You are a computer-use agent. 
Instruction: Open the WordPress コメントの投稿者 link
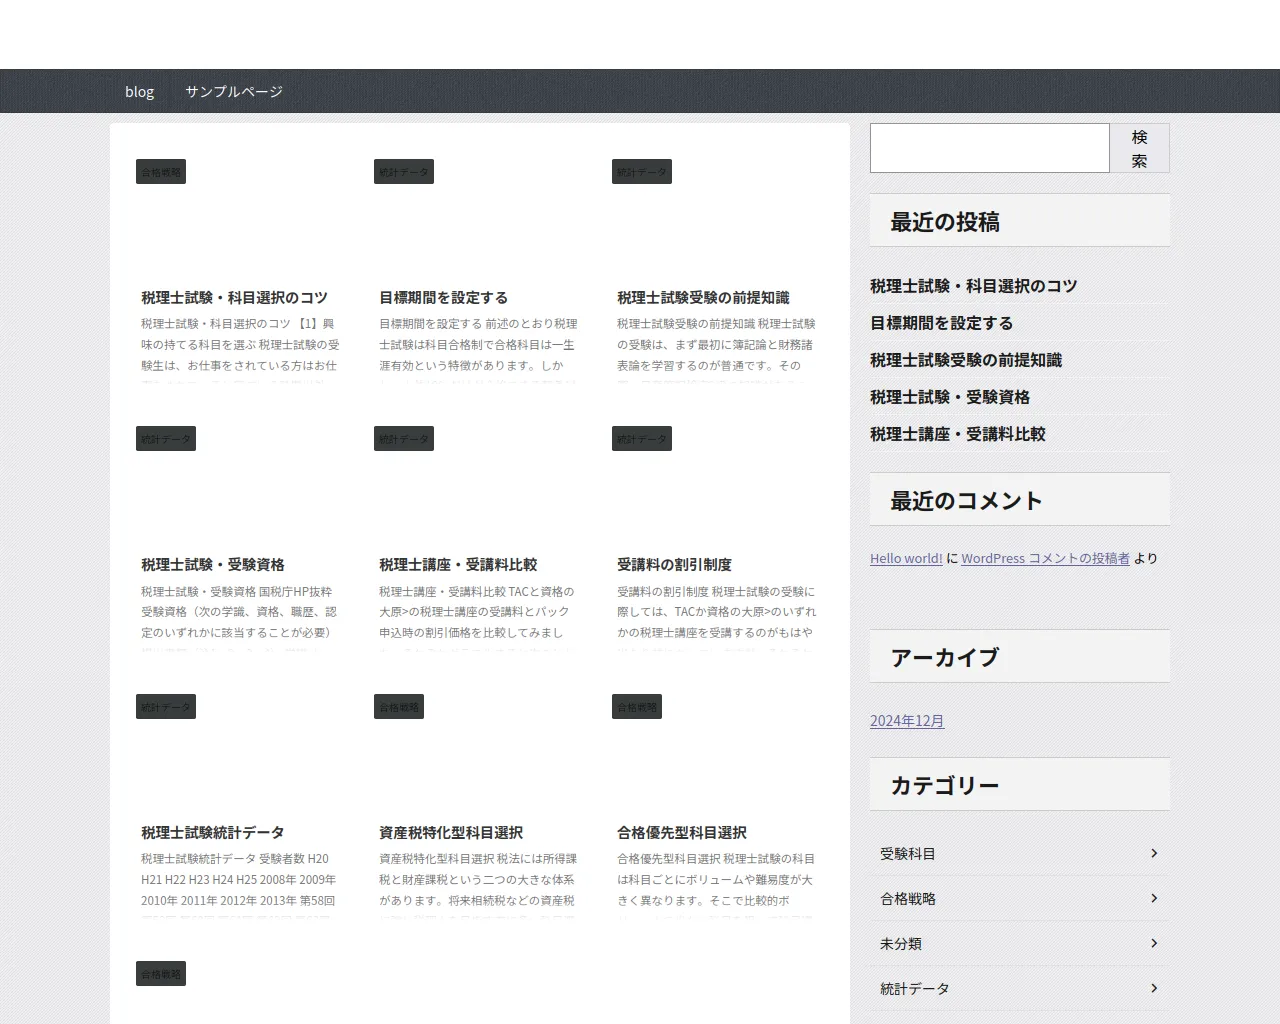click(x=1044, y=558)
